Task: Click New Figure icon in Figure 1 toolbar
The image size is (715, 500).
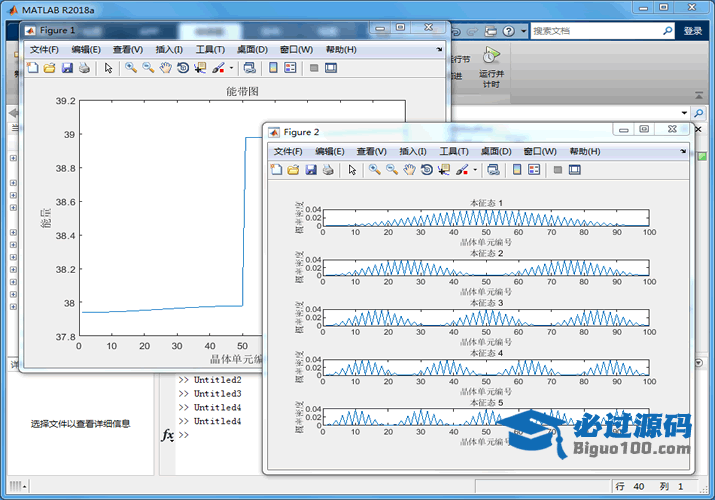Action: (32, 68)
